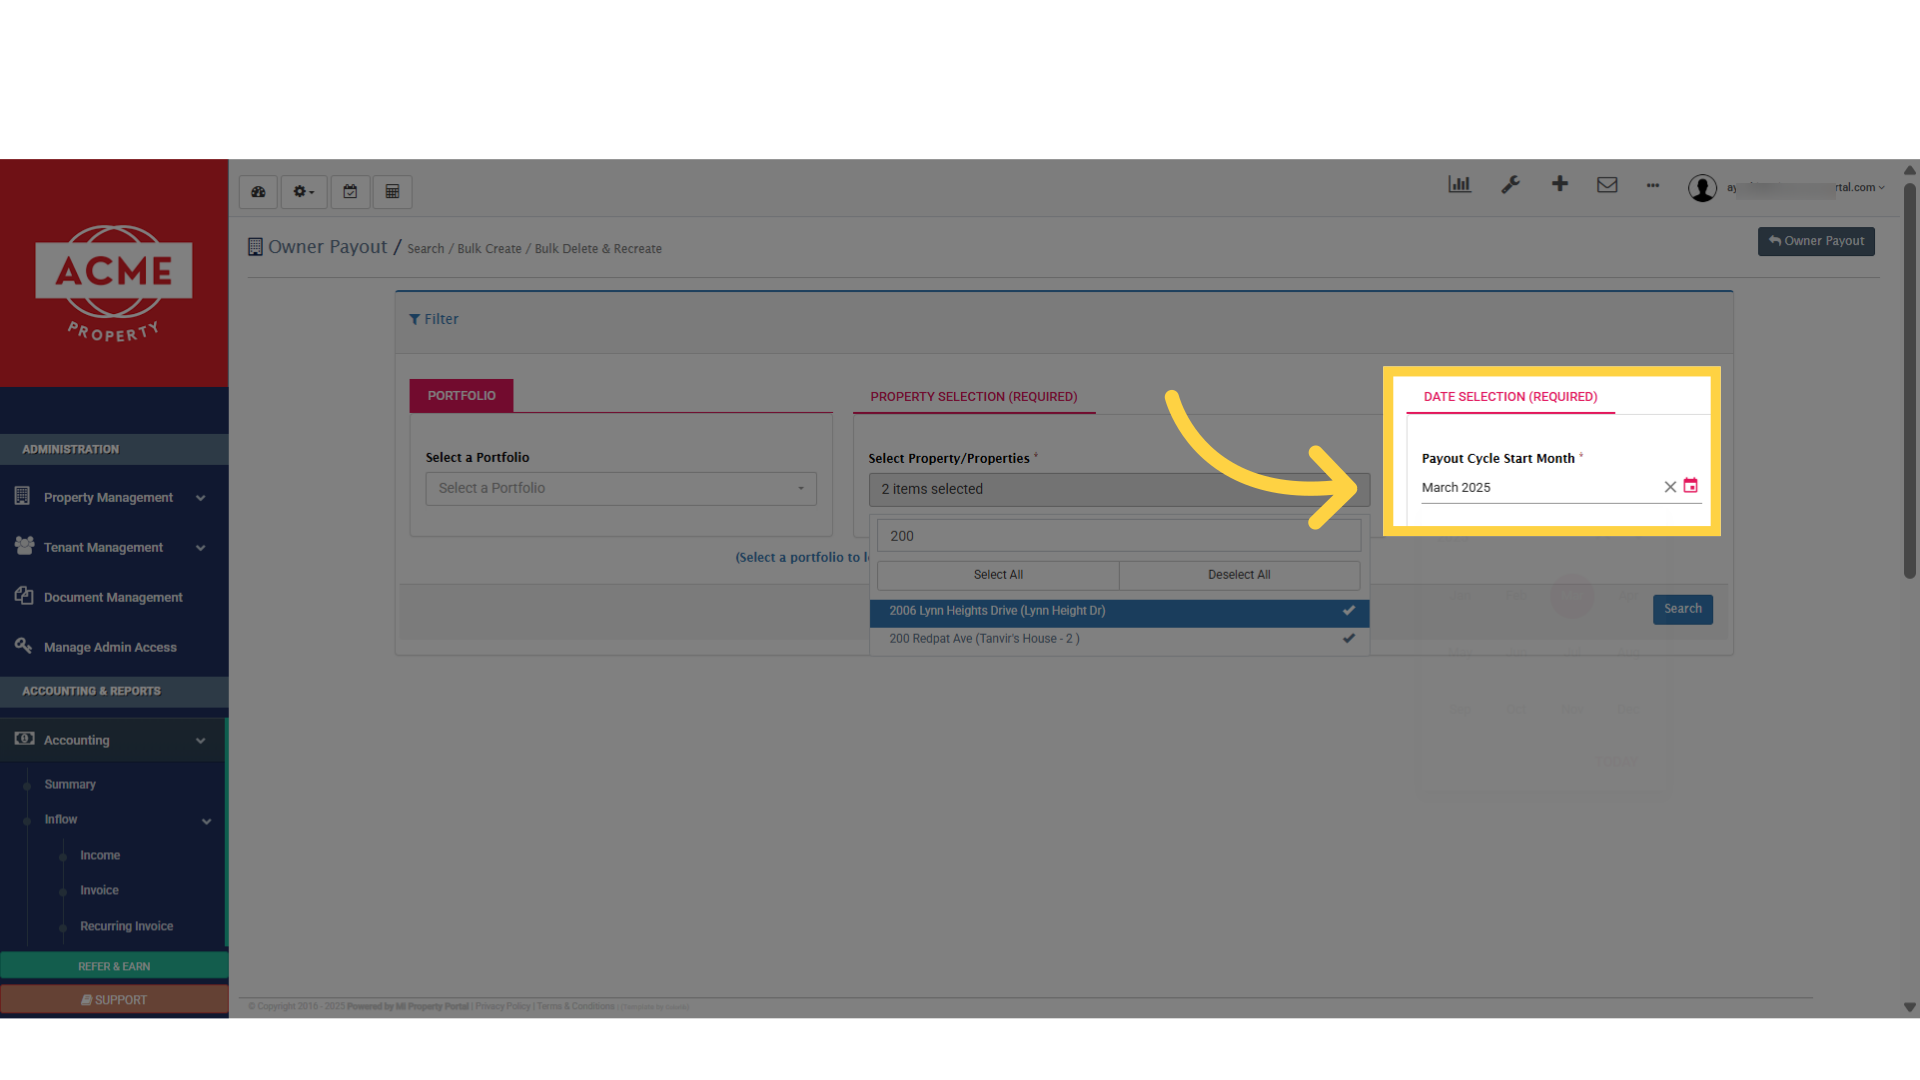
Task: Click the Manage Admin Access key icon
Action: [23, 646]
